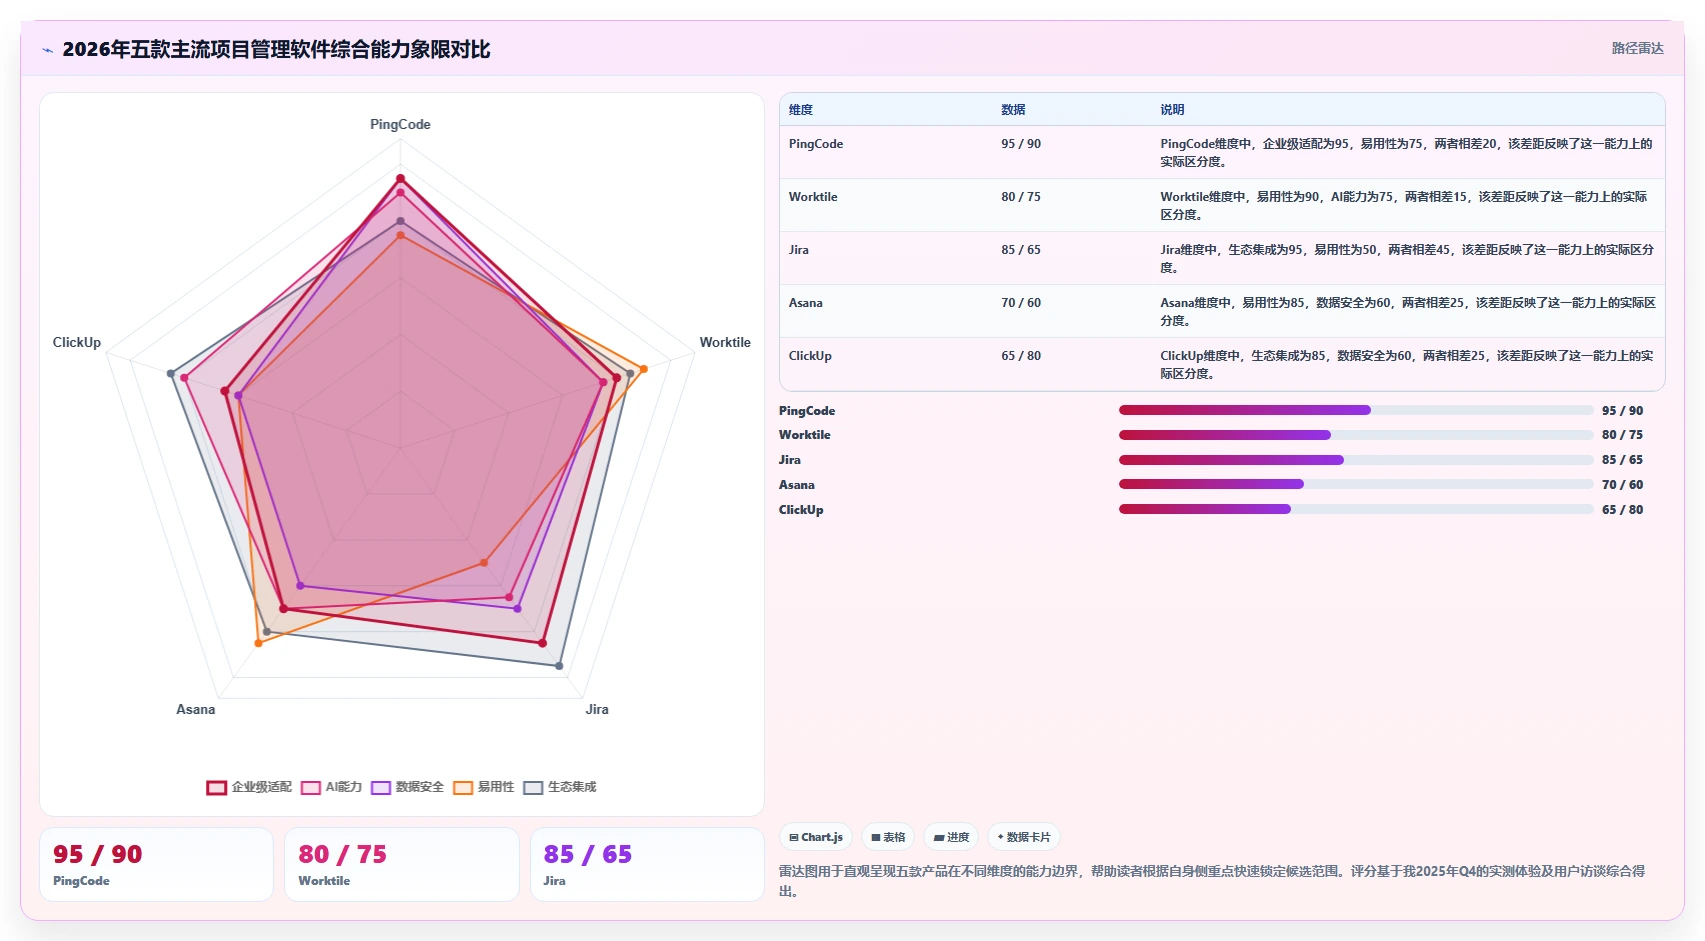The height and width of the screenshot is (941, 1705).
Task: Select the 95 / 90 PingCode card
Action: click(156, 864)
